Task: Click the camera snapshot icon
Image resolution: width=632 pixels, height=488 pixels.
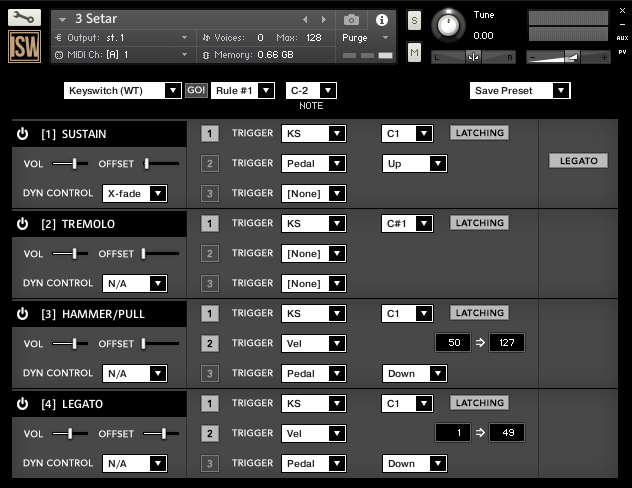Action: pos(351,19)
